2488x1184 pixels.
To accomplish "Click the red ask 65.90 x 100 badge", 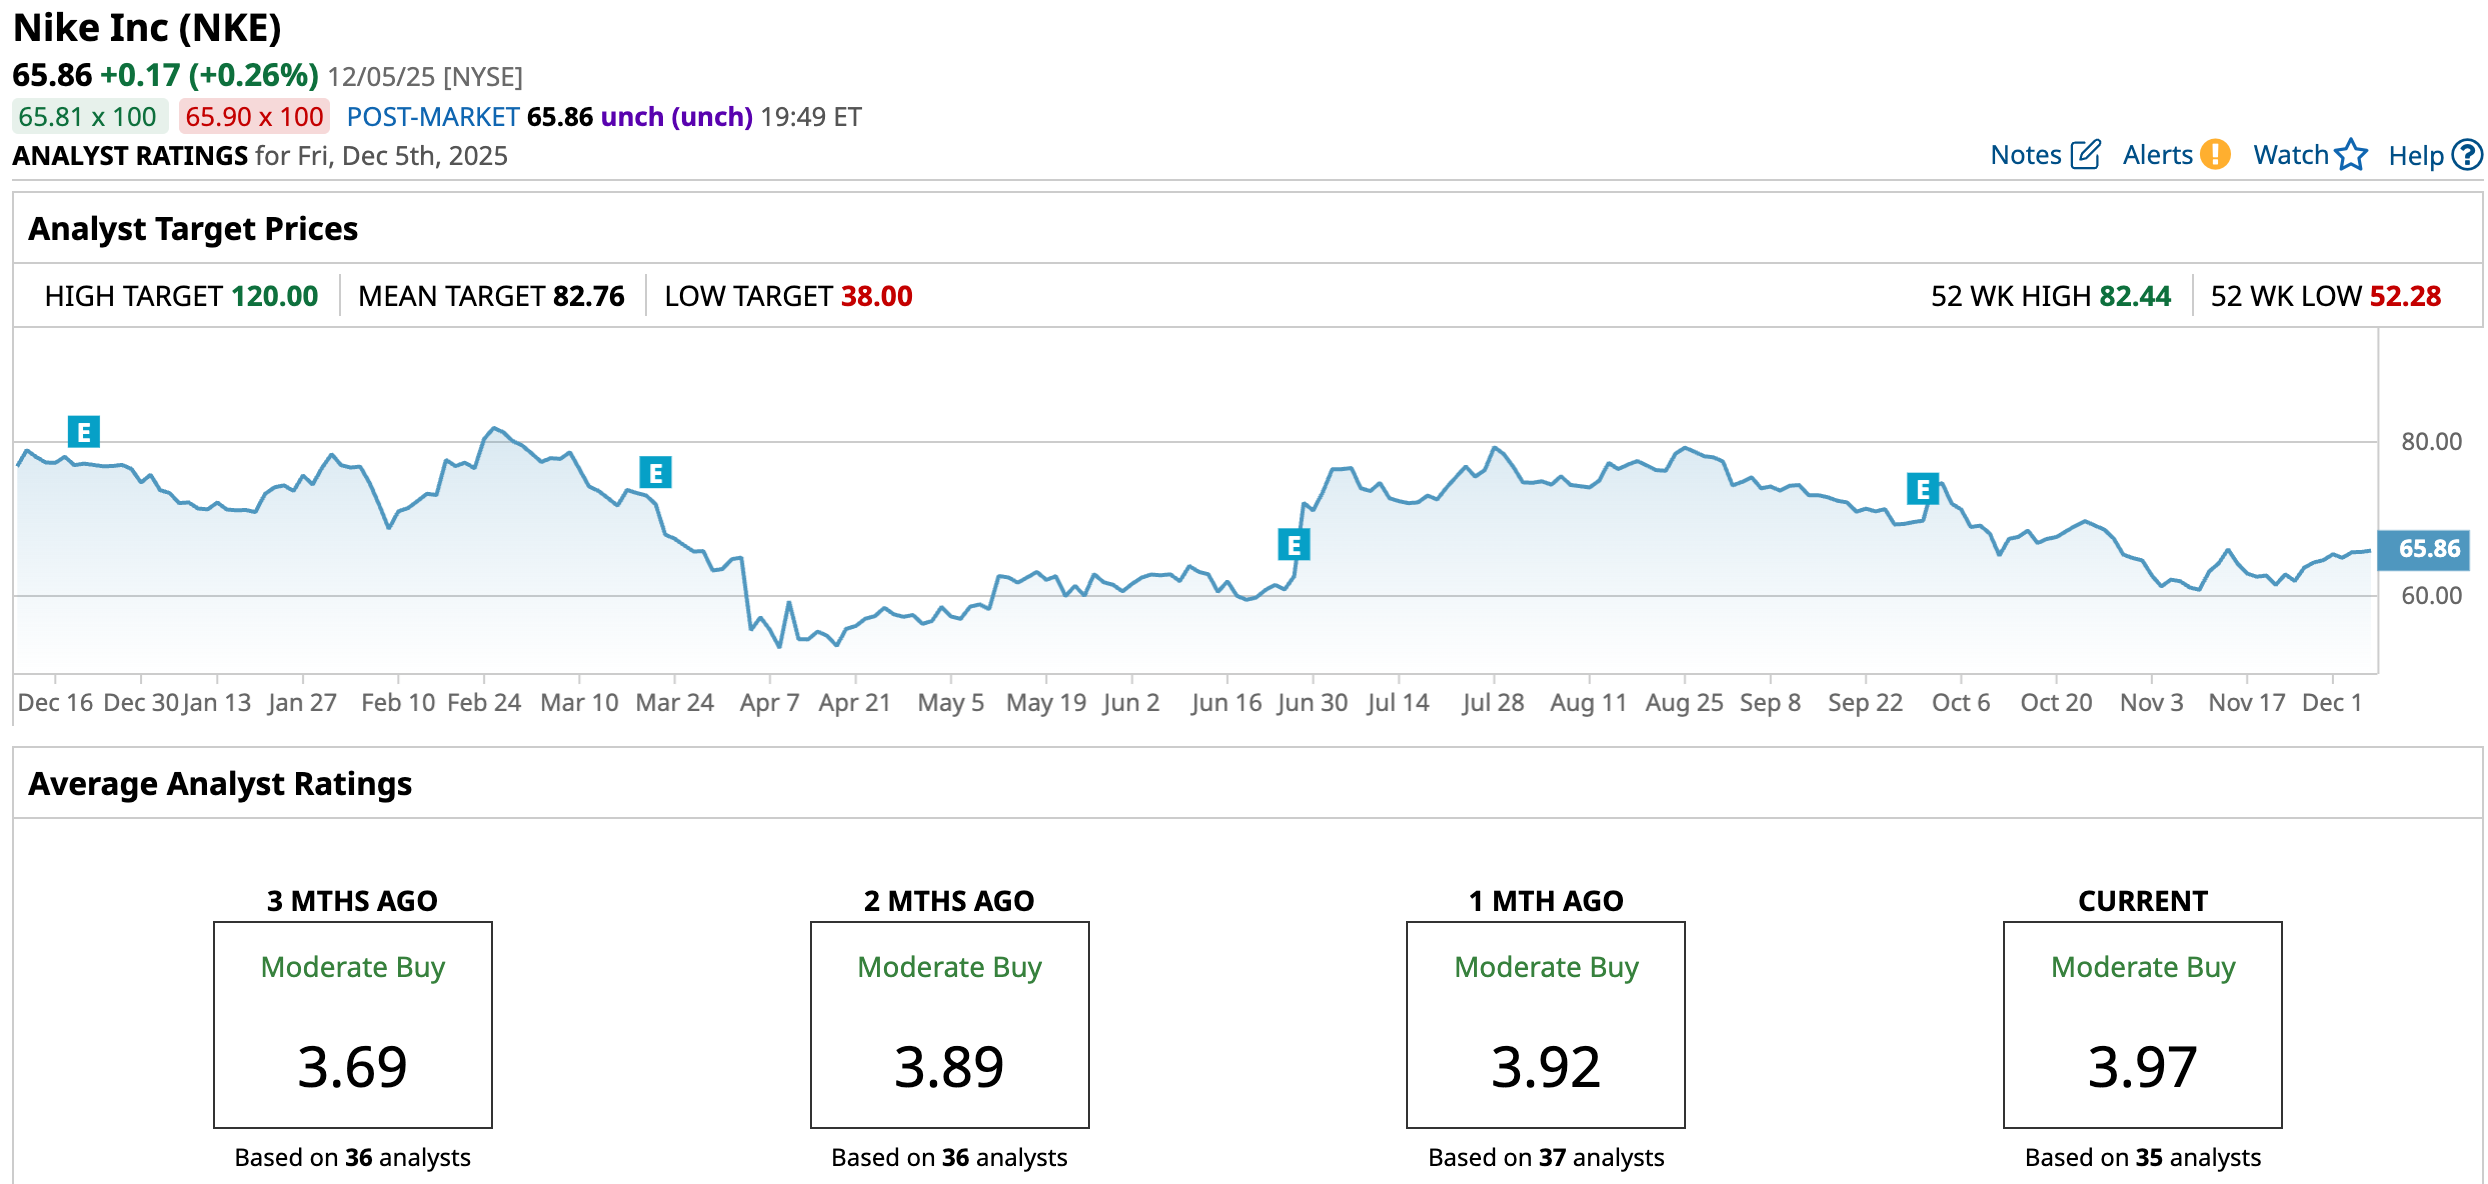I will pyautogui.click(x=254, y=117).
